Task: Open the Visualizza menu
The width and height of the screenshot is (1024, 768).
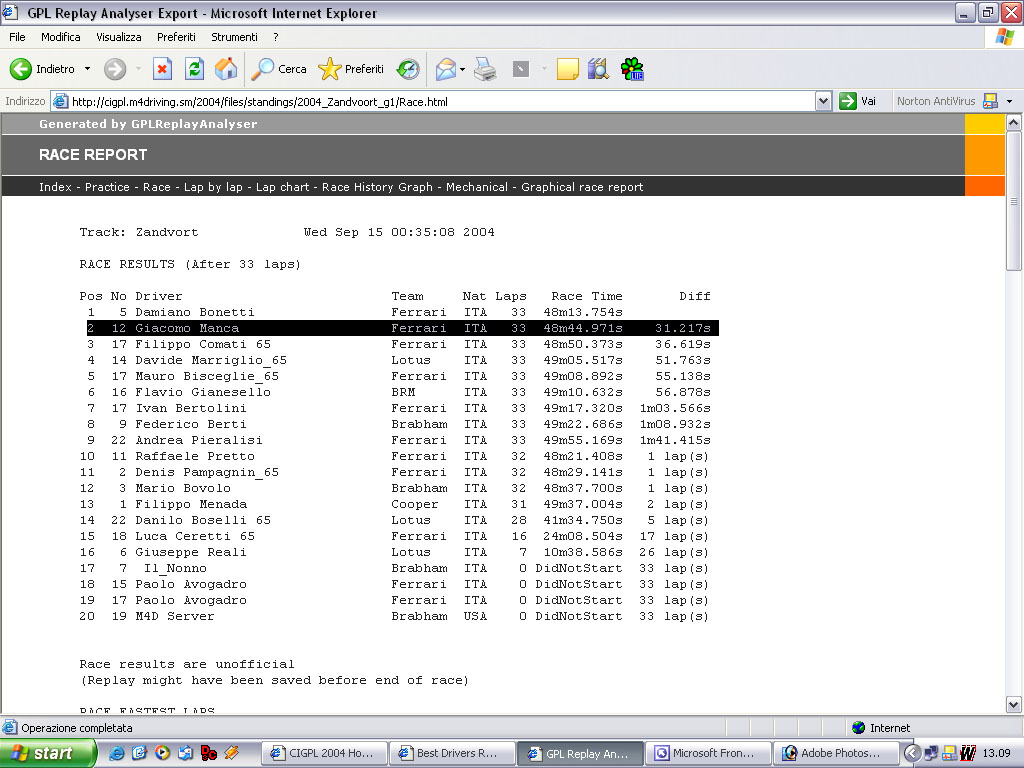Action: (x=119, y=37)
